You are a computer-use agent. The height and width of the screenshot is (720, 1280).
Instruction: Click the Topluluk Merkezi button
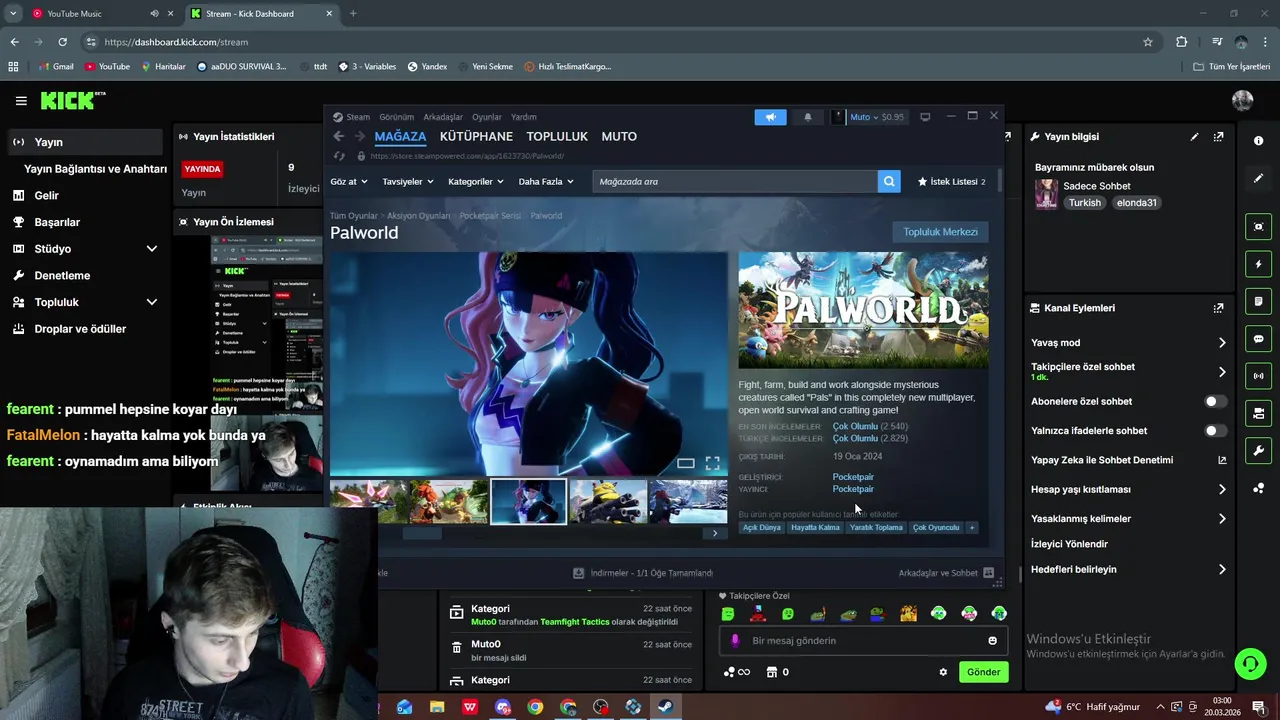tap(940, 232)
